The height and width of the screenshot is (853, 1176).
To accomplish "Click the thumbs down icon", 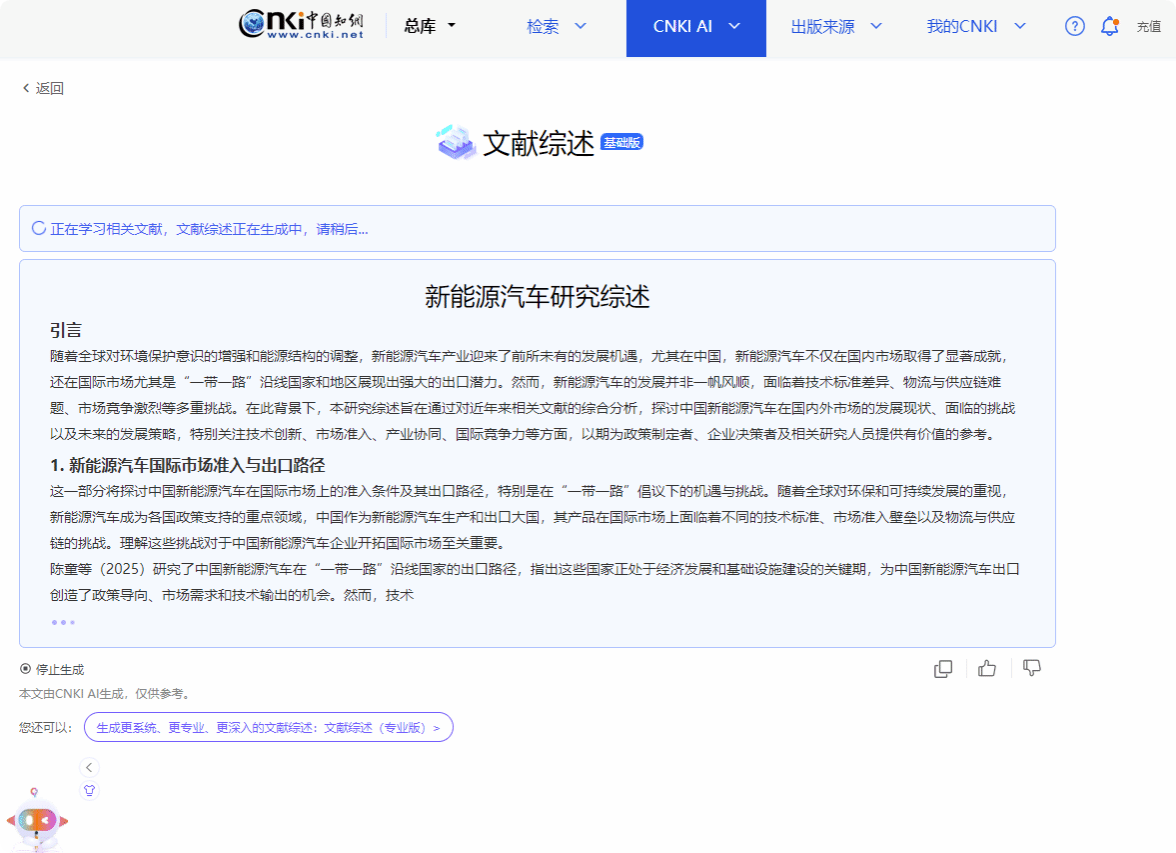I will [x=1032, y=668].
